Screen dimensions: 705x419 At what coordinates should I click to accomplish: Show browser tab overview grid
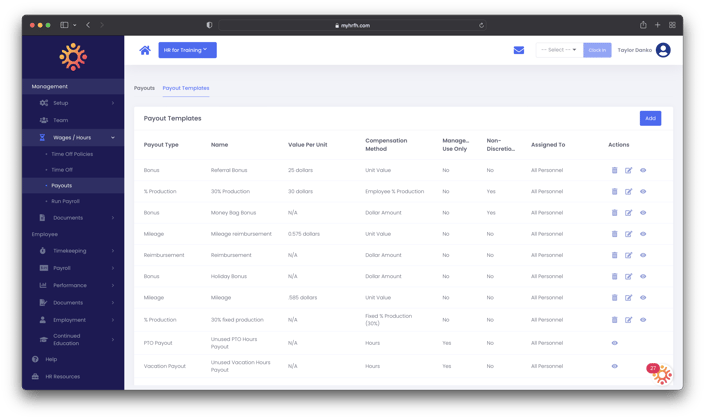(672, 25)
